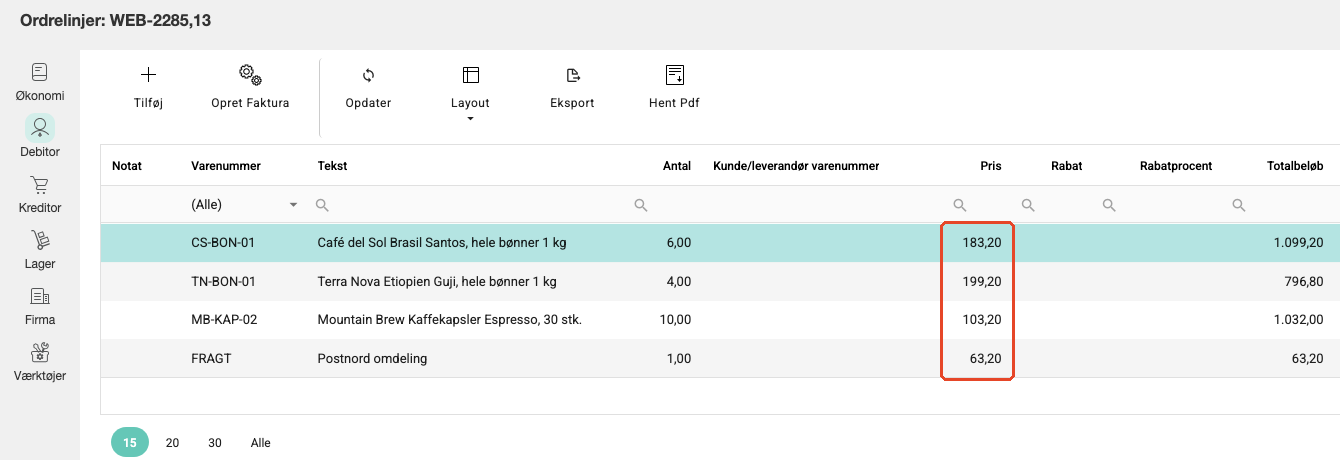Select page size Alle
This screenshot has height=460, width=1340.
point(261,442)
